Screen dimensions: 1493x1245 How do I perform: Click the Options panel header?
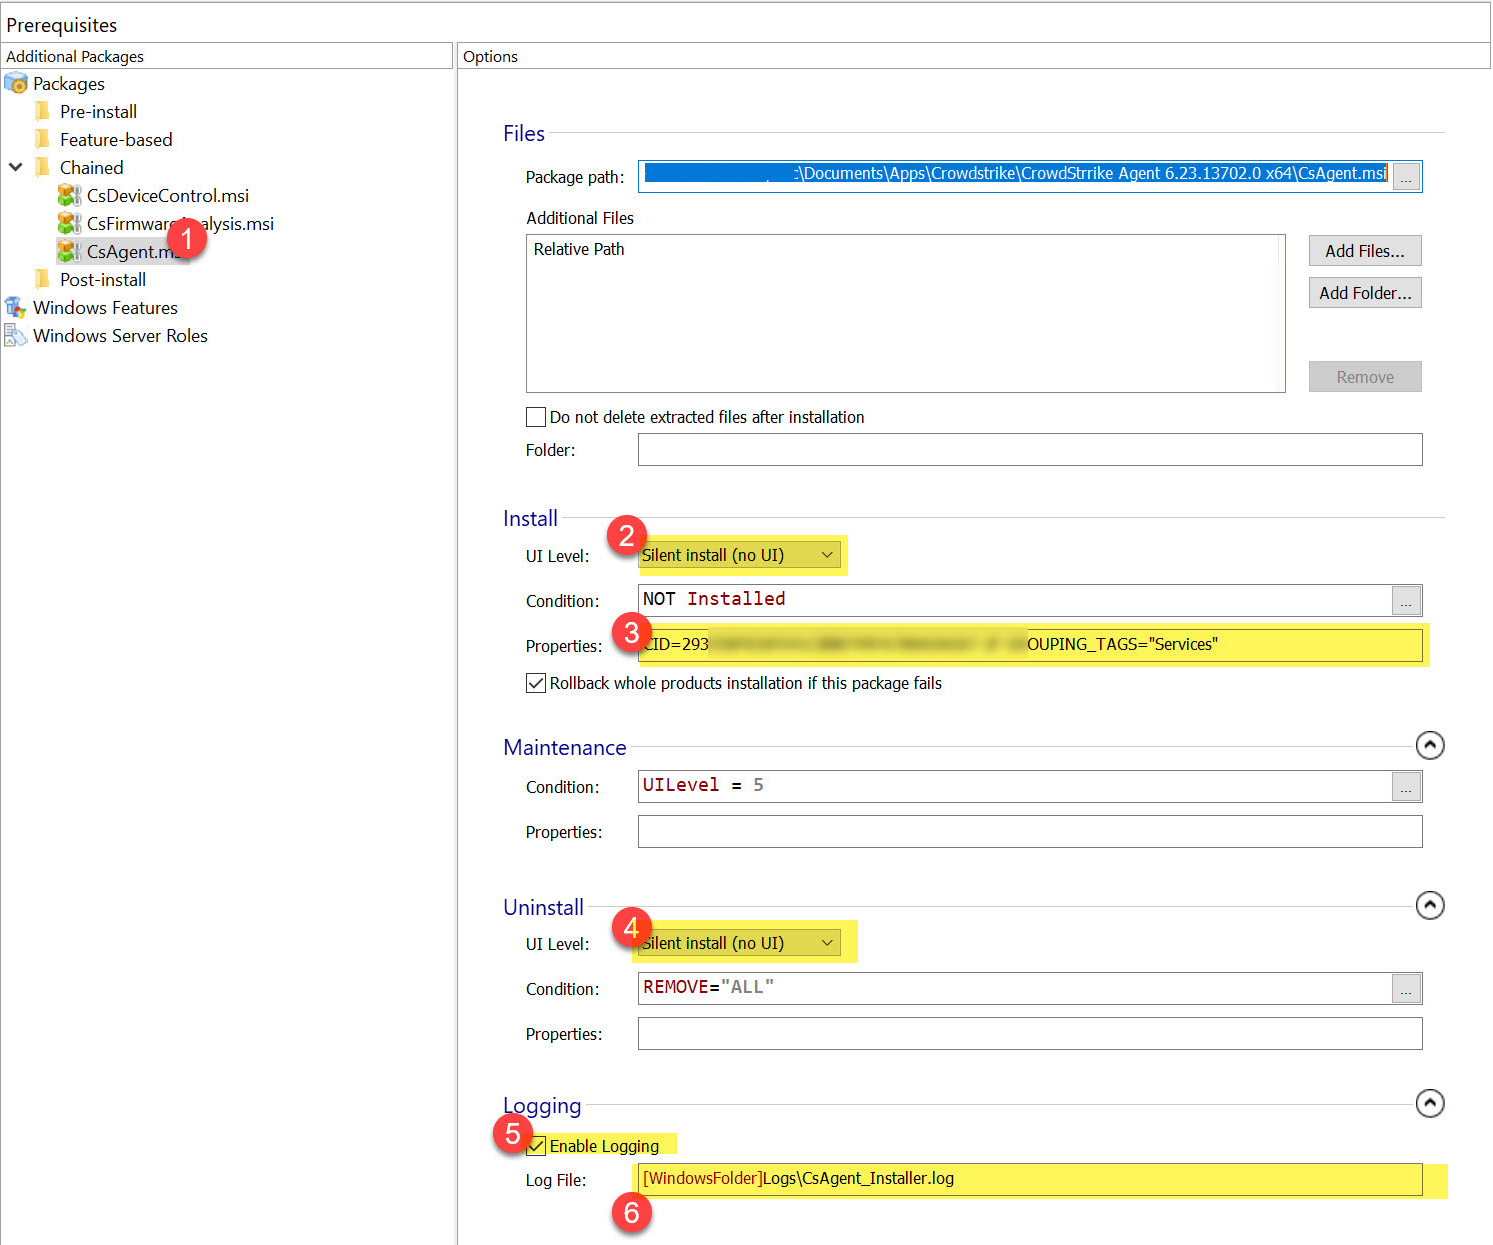pyautogui.click(x=973, y=56)
